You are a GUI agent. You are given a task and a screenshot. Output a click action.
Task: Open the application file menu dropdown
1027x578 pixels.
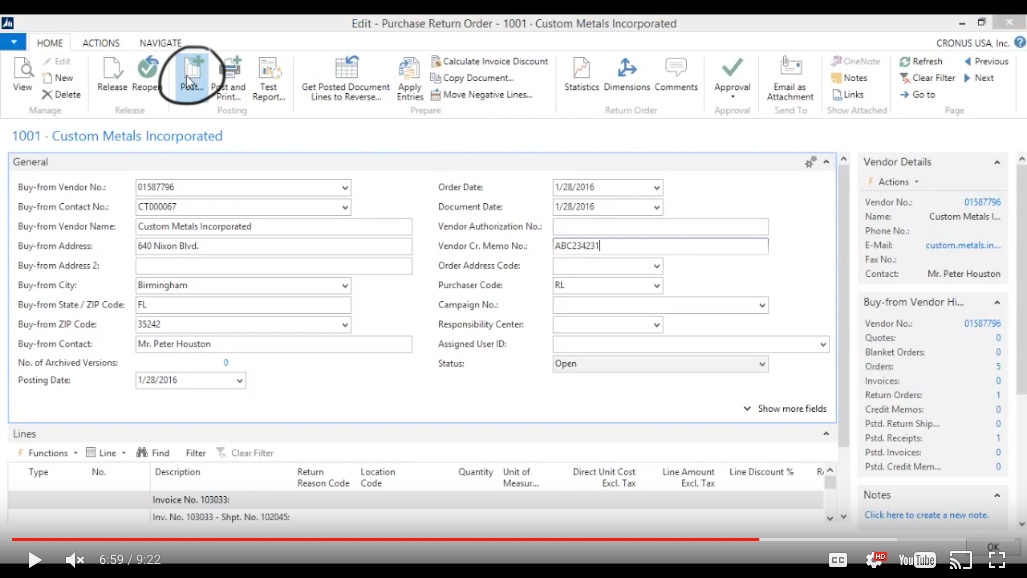(x=13, y=42)
